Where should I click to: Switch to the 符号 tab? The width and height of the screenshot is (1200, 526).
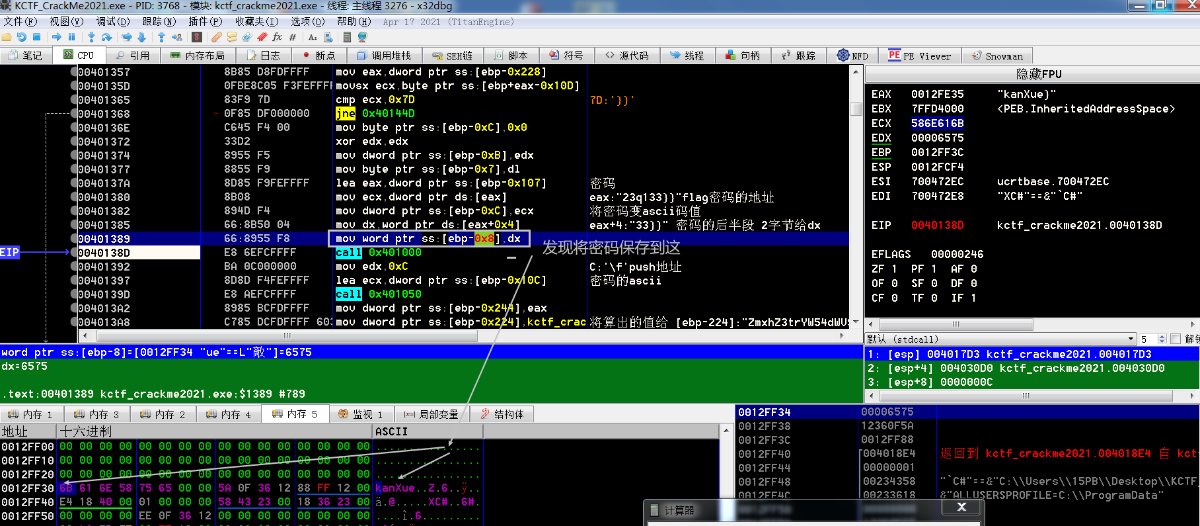[x=566, y=55]
